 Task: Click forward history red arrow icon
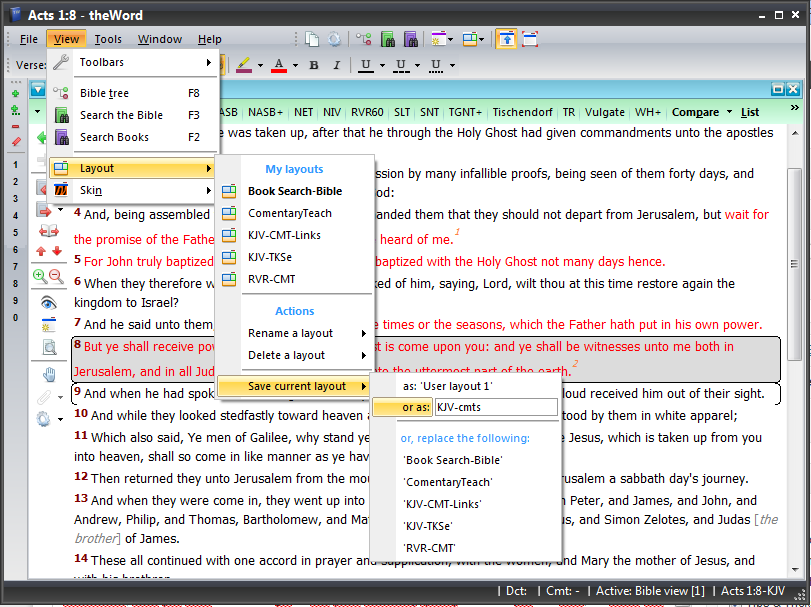45,210
